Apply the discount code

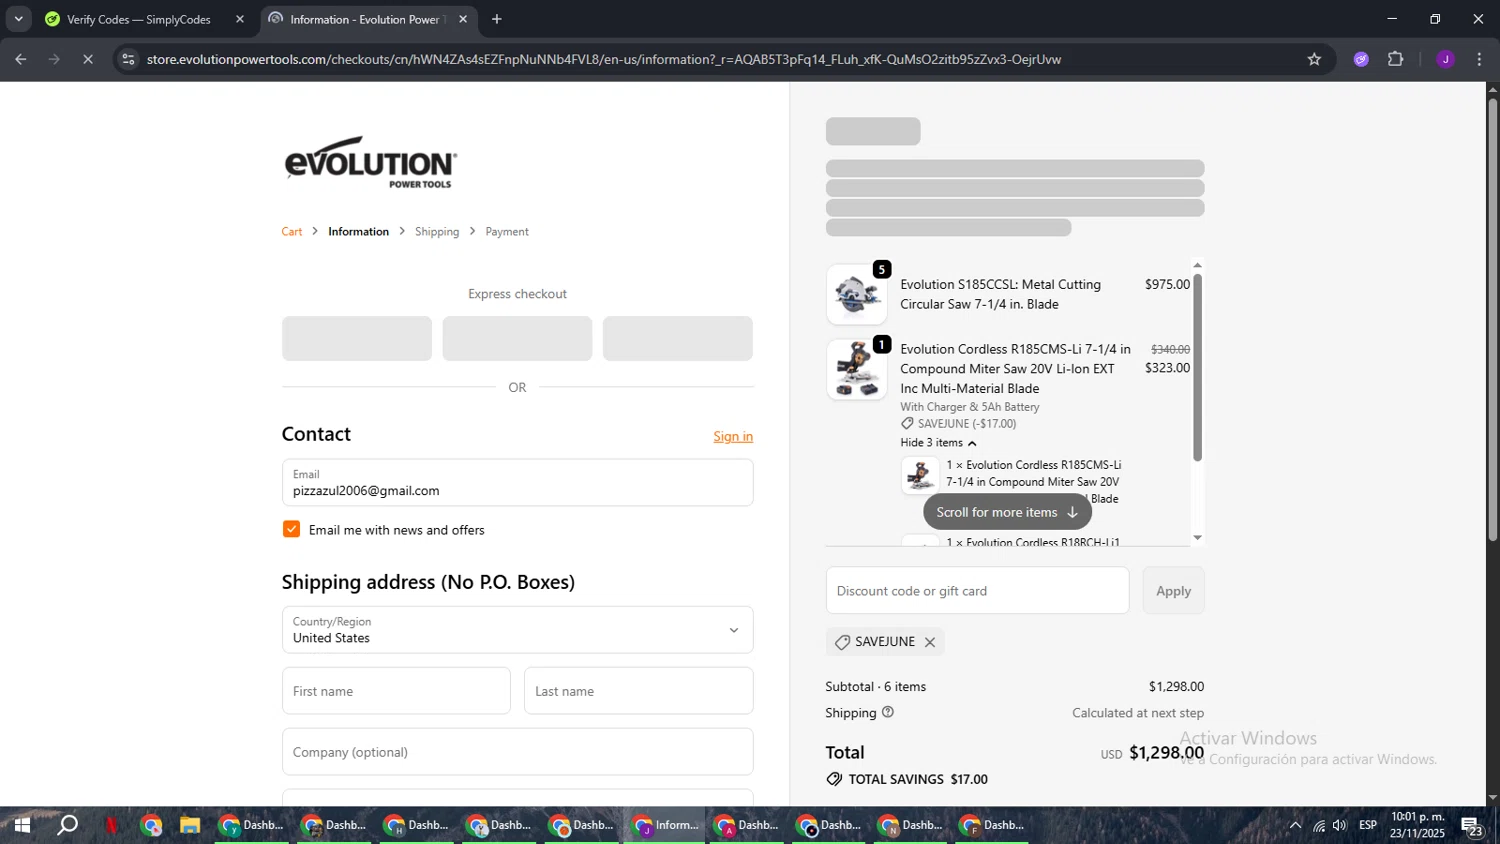tap(1173, 591)
